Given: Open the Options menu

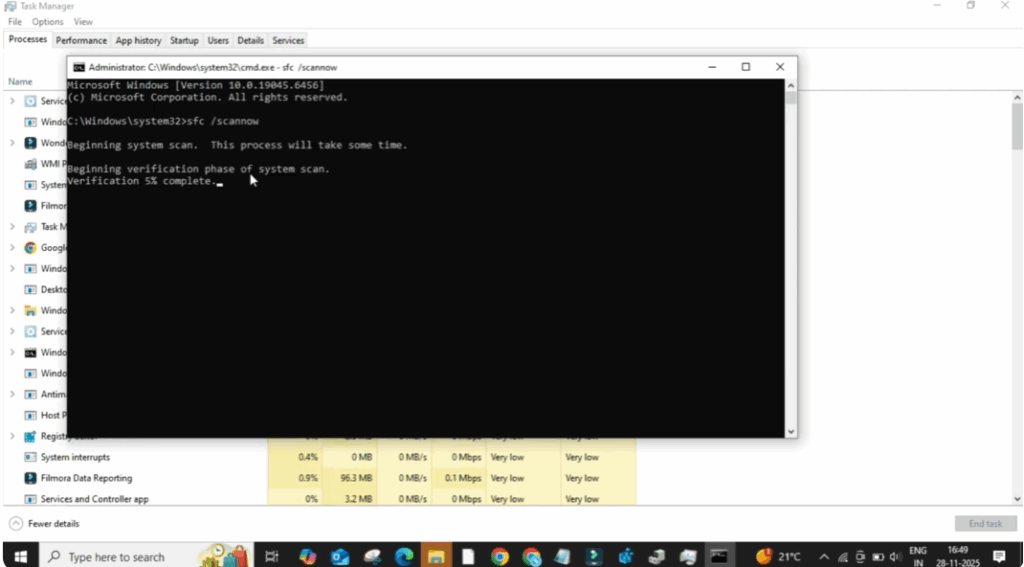Looking at the screenshot, I should tap(47, 21).
